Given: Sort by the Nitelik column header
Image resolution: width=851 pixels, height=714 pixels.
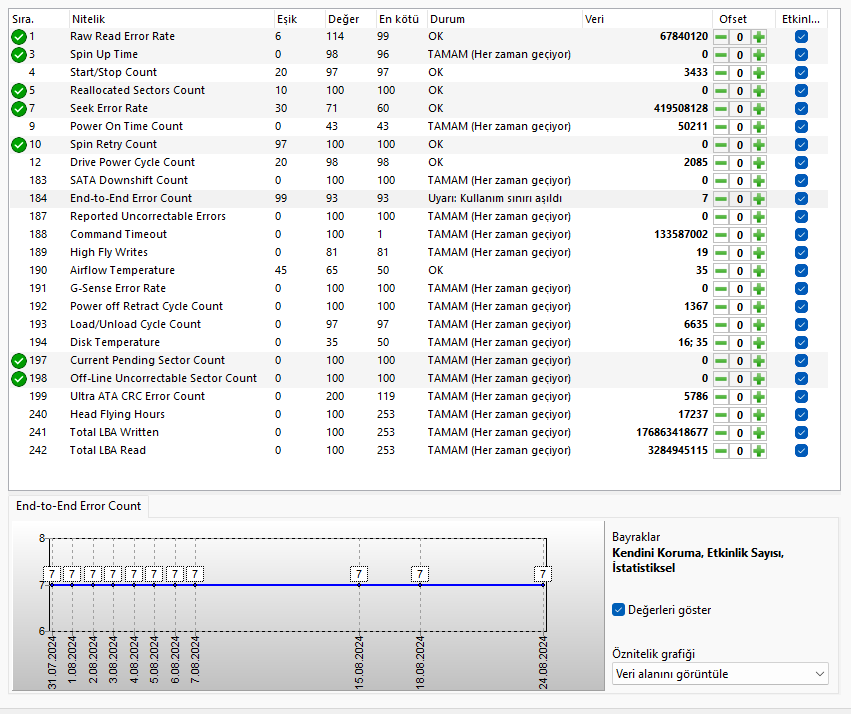Looking at the screenshot, I should tap(172, 19).
